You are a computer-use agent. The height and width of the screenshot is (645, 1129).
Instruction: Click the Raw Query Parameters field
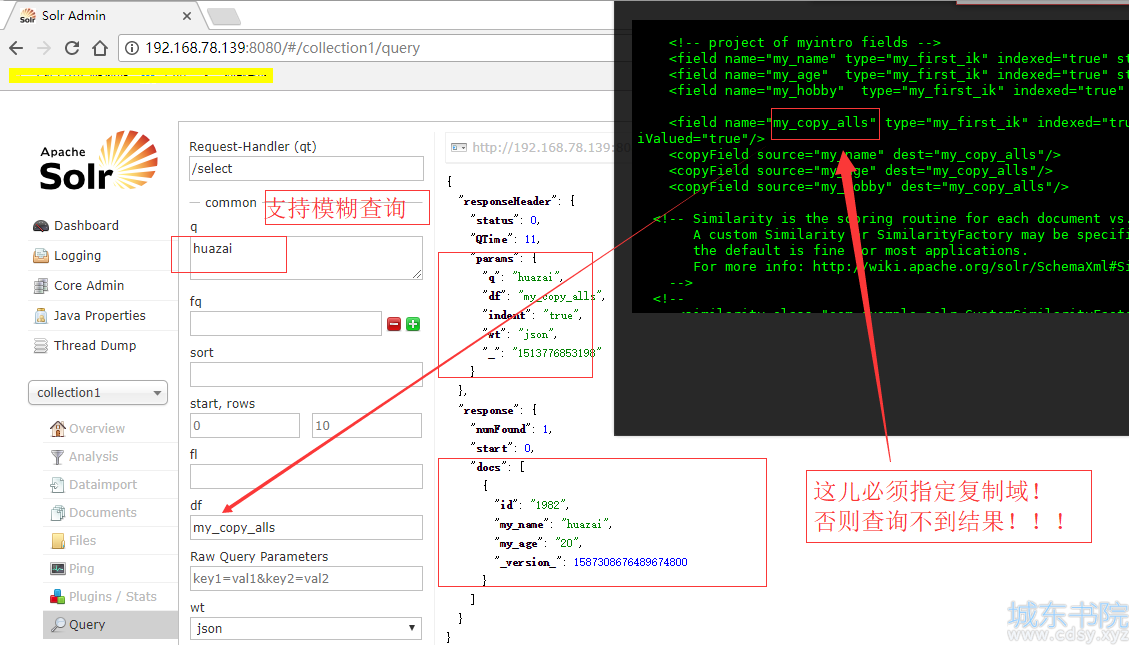pyautogui.click(x=306, y=579)
